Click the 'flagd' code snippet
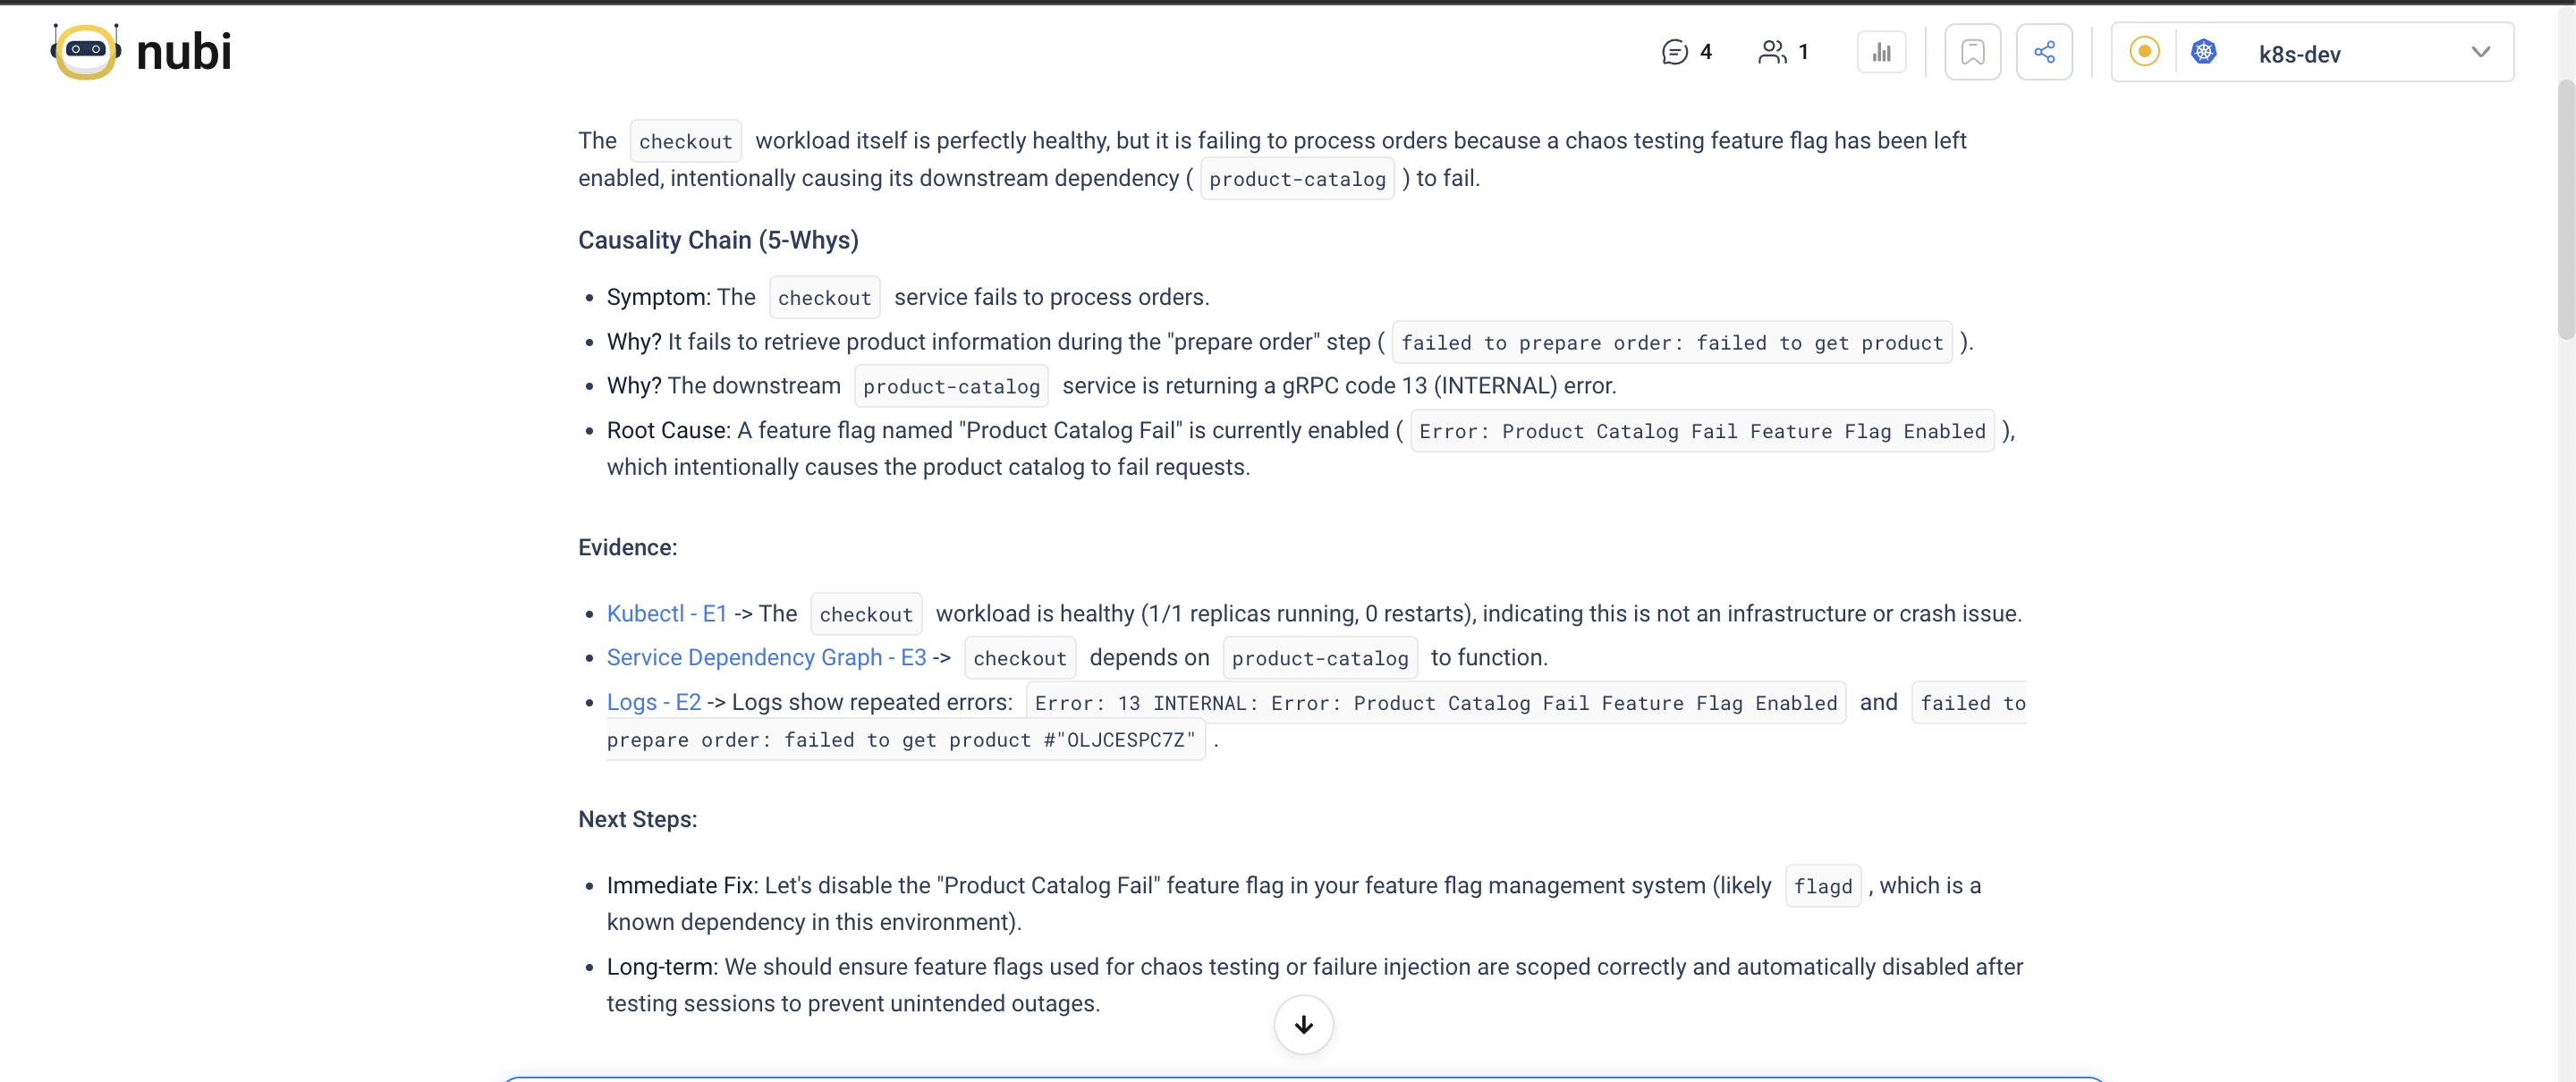 click(1822, 886)
